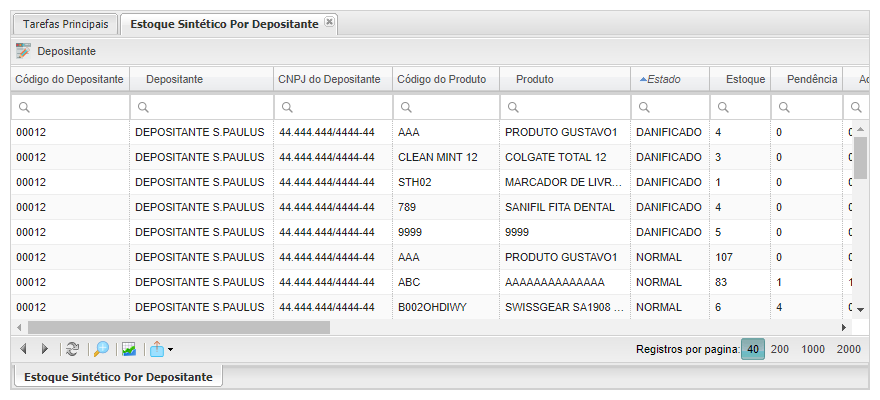Image resolution: width=880 pixels, height=400 pixels.
Task: Set 200 records per page
Action: (779, 349)
